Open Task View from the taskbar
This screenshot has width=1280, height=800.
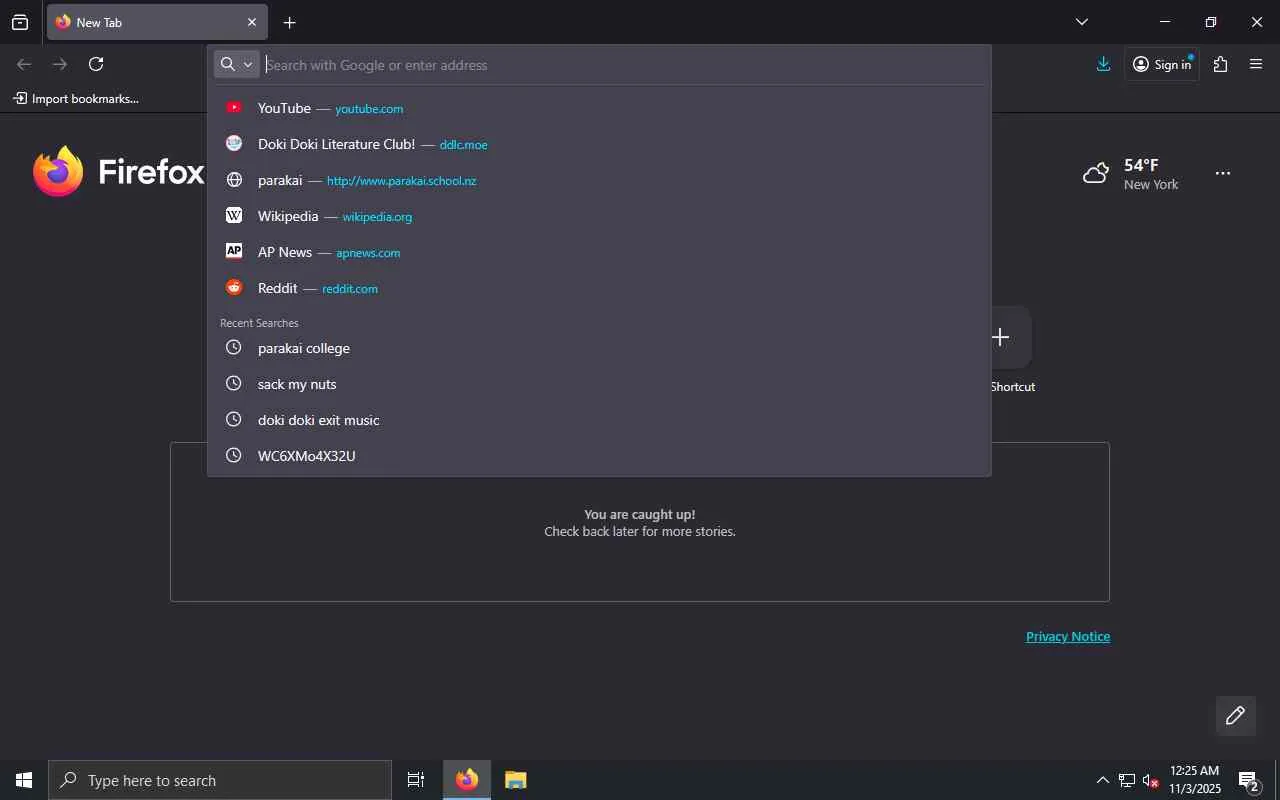(416, 780)
